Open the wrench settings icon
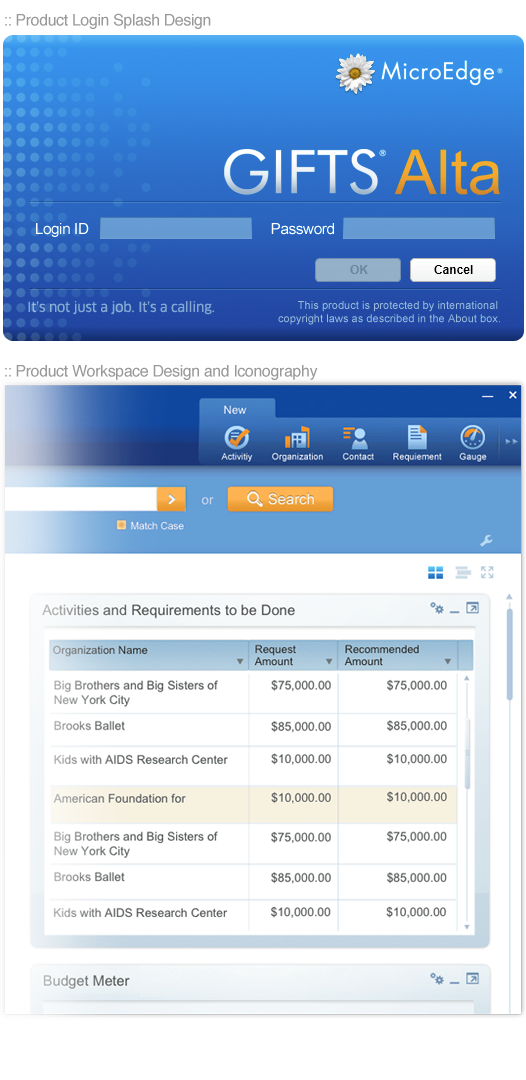The height and width of the screenshot is (1080, 526). 486,540
